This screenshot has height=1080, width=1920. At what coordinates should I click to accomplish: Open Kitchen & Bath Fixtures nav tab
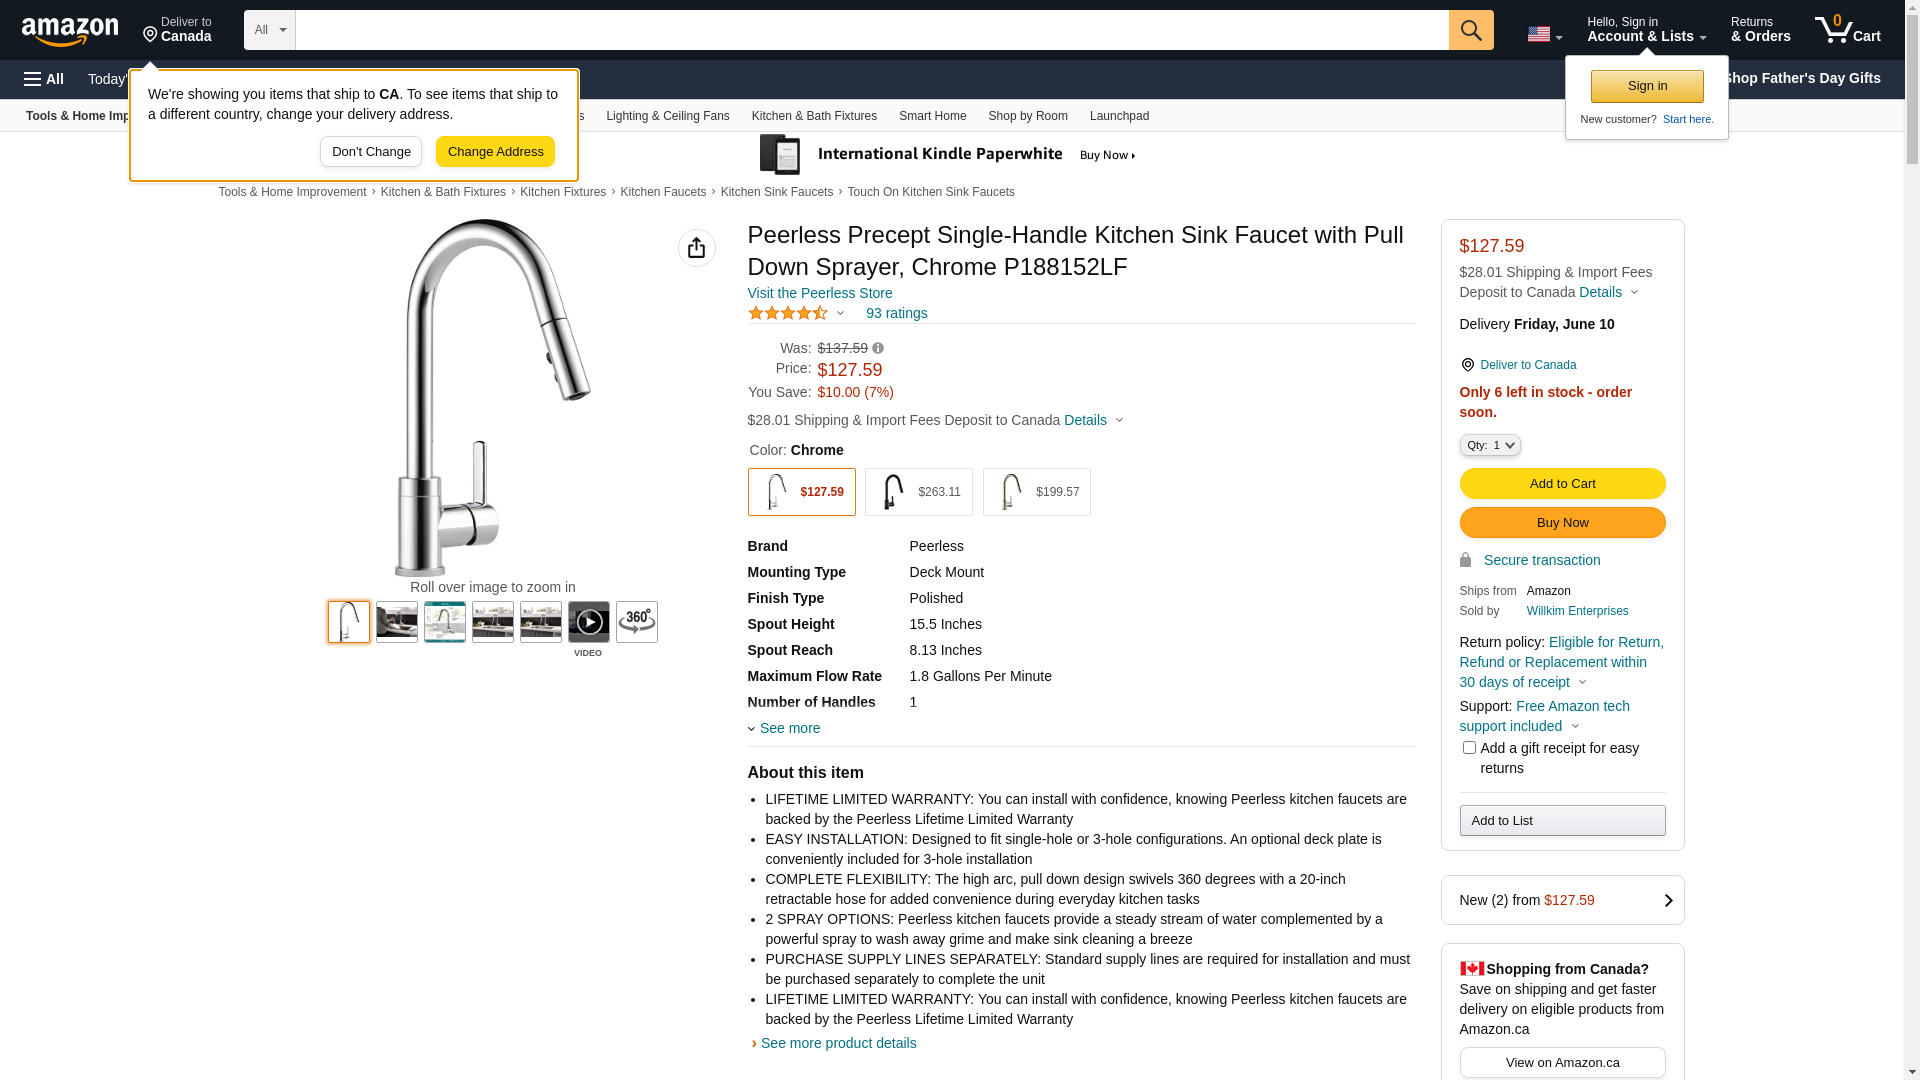[x=813, y=116]
